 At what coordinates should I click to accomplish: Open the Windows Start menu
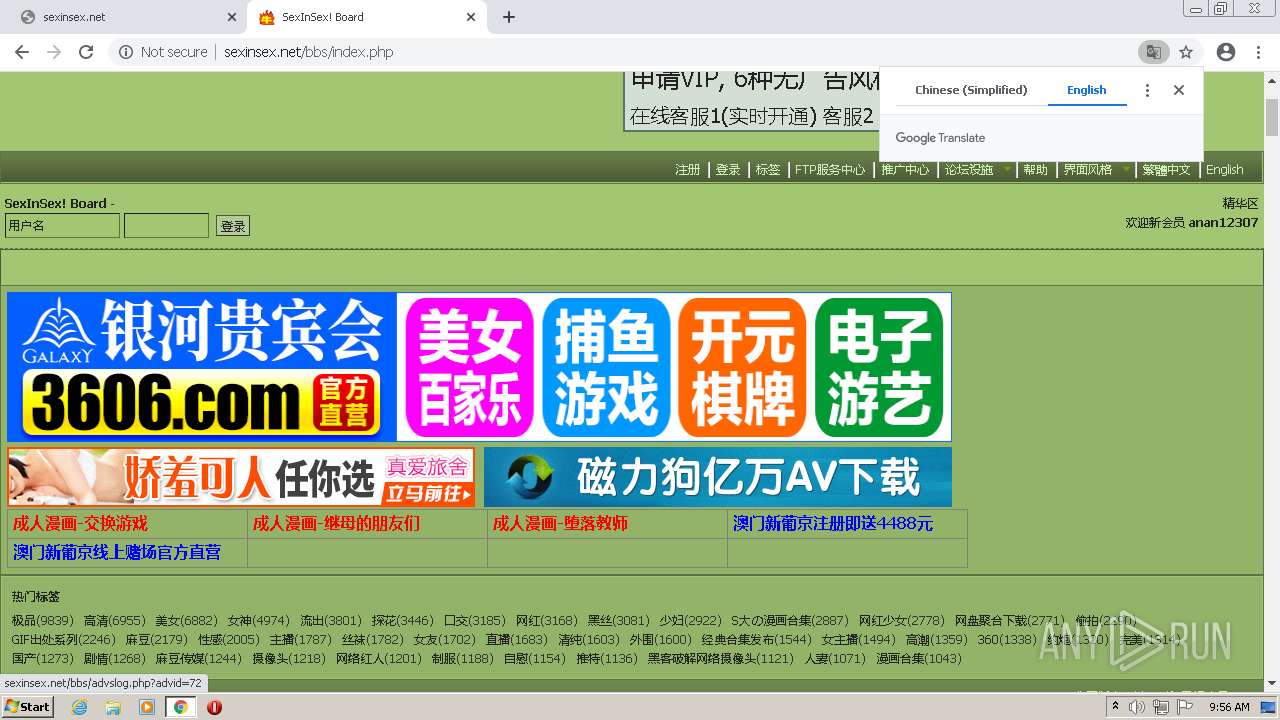[28, 707]
